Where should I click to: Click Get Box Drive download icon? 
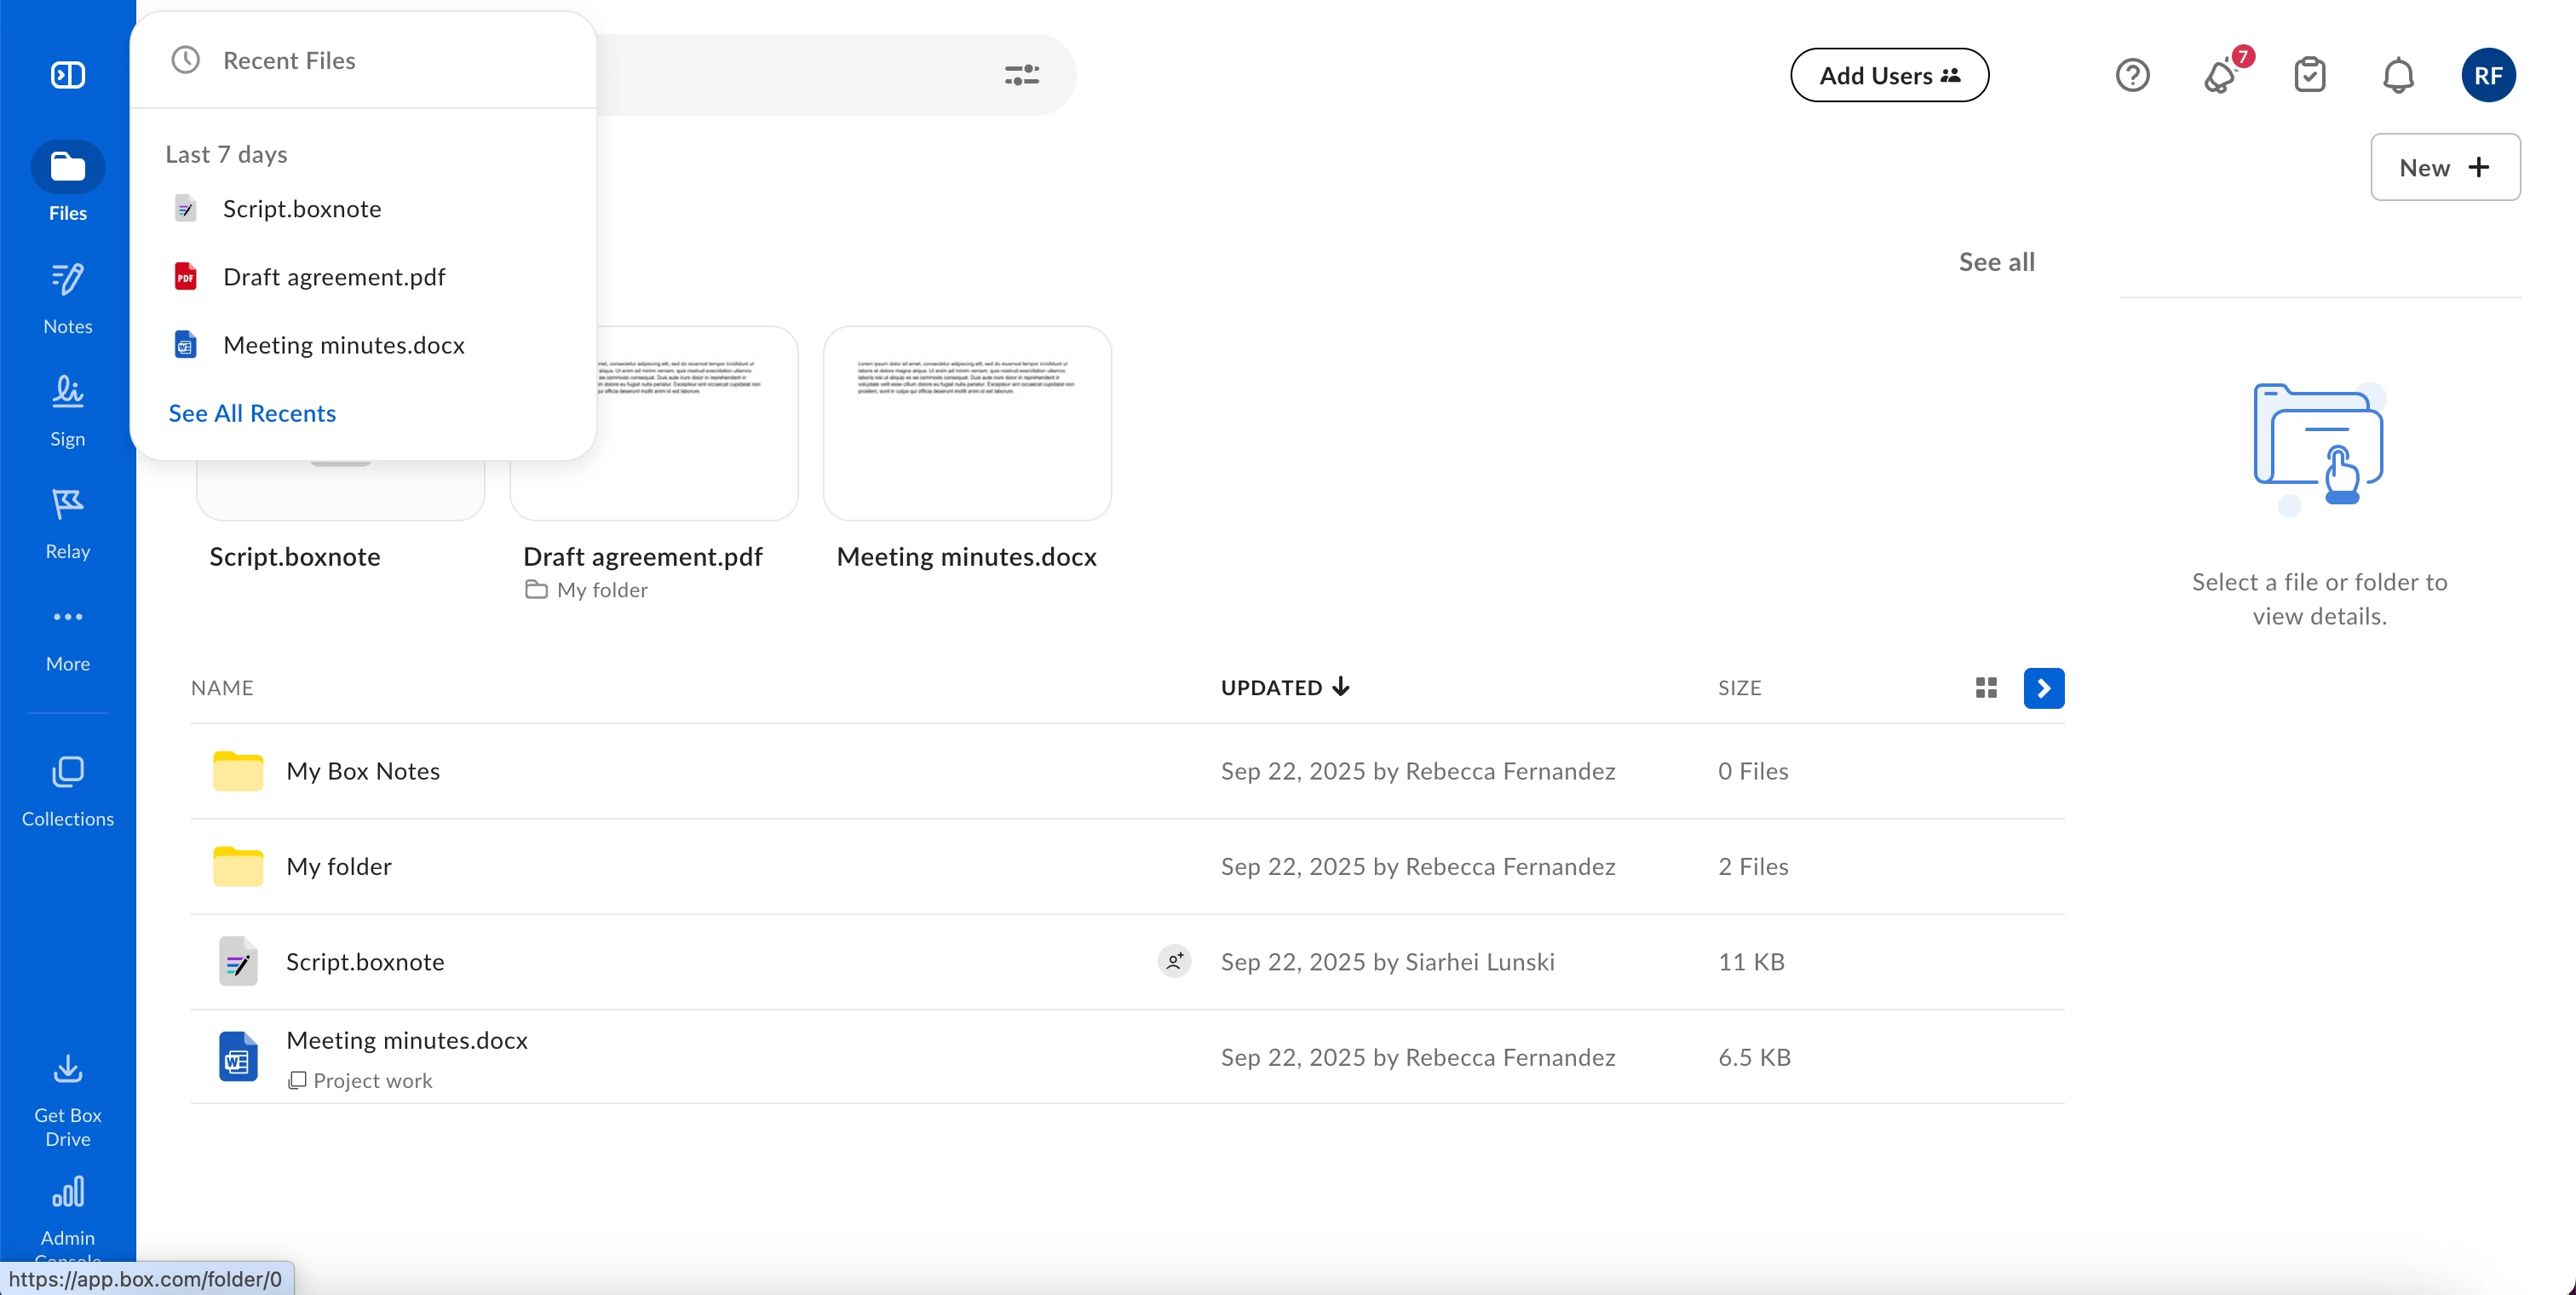point(67,1069)
